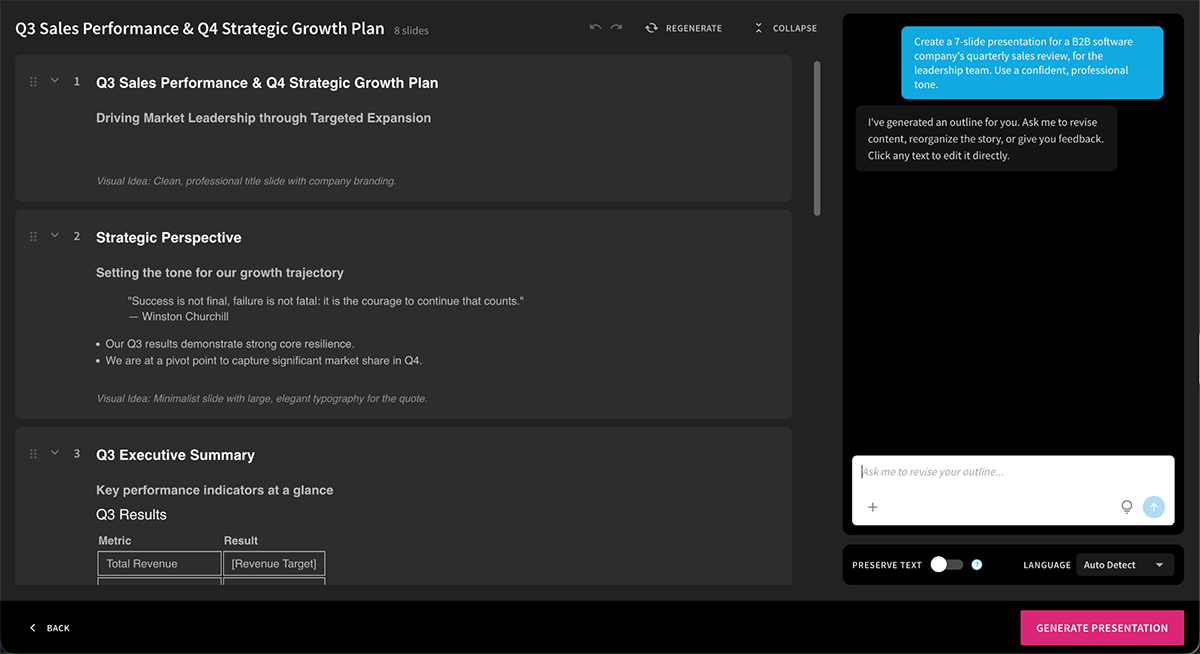Edit 'Strategic Perspective' slide title
1200x654 pixels.
169,238
